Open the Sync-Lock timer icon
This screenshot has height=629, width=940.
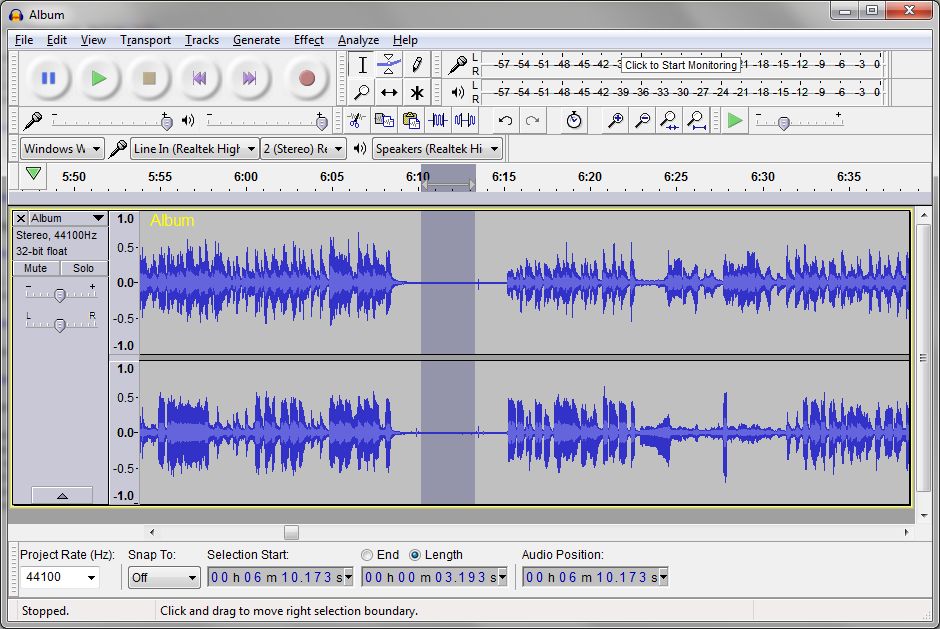(574, 121)
